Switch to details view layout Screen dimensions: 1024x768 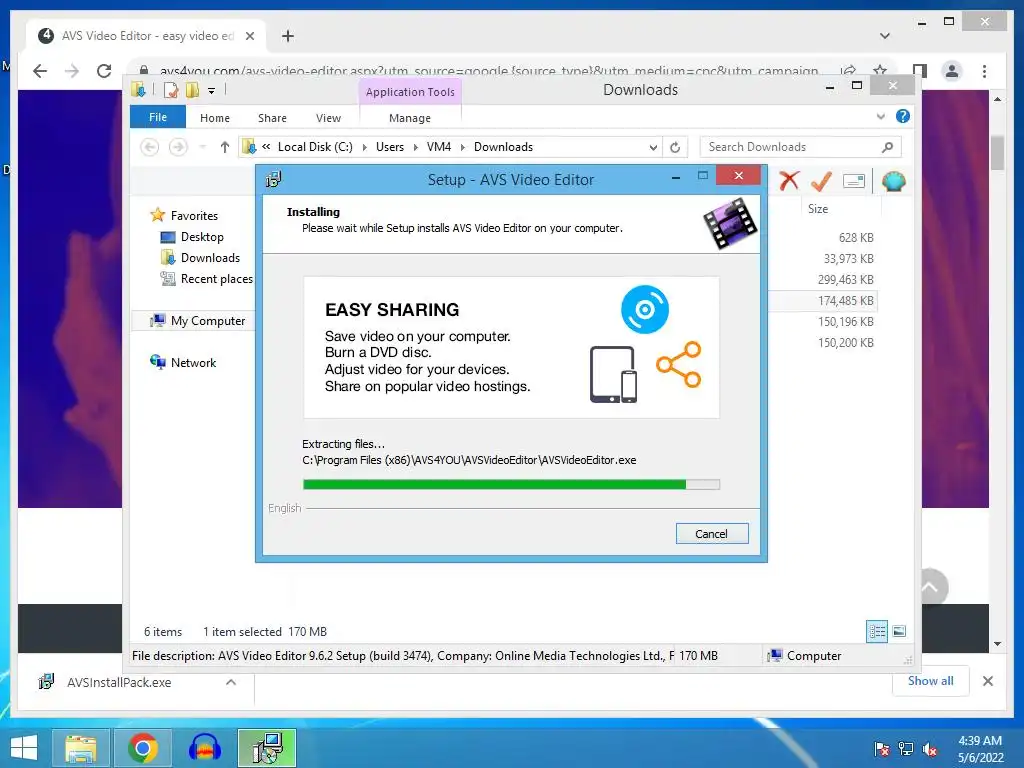point(877,632)
